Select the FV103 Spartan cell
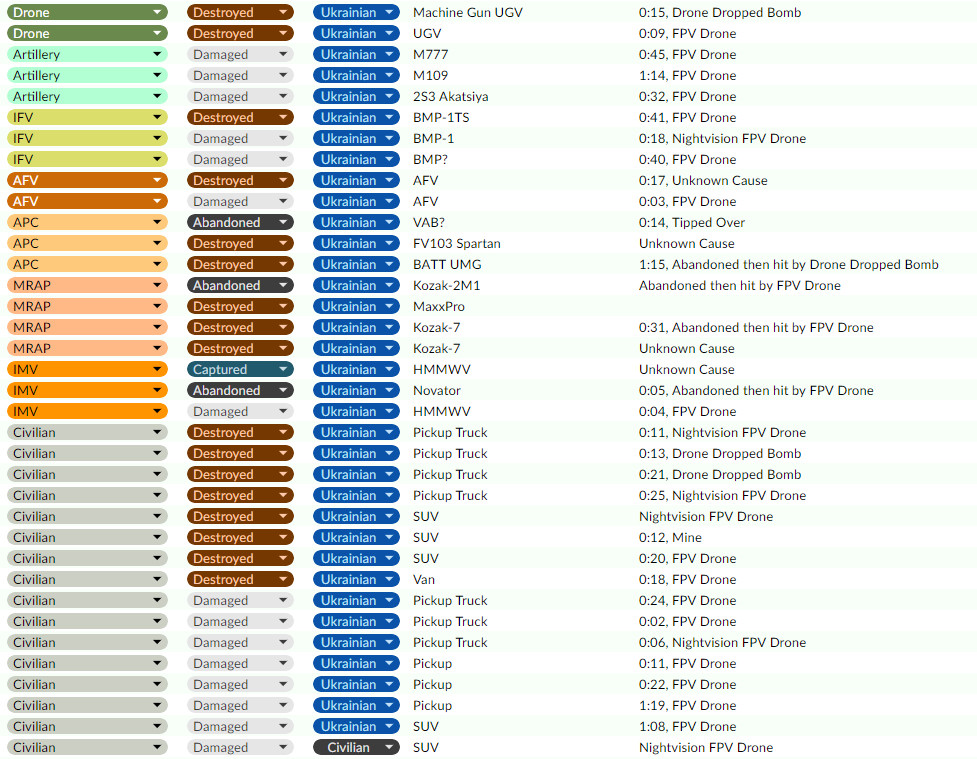 click(x=457, y=244)
